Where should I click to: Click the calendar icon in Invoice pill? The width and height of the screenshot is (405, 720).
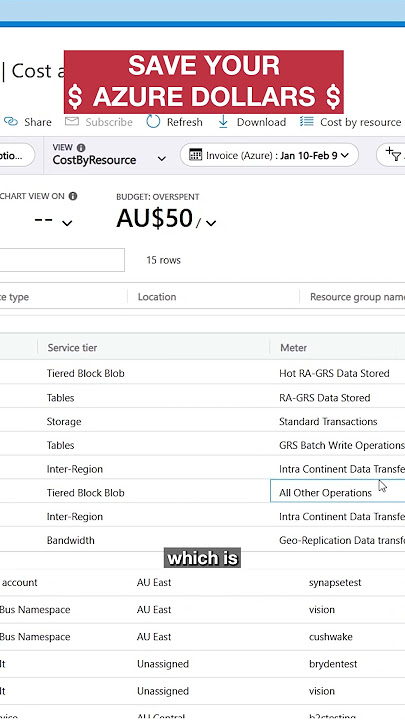[x=196, y=155]
